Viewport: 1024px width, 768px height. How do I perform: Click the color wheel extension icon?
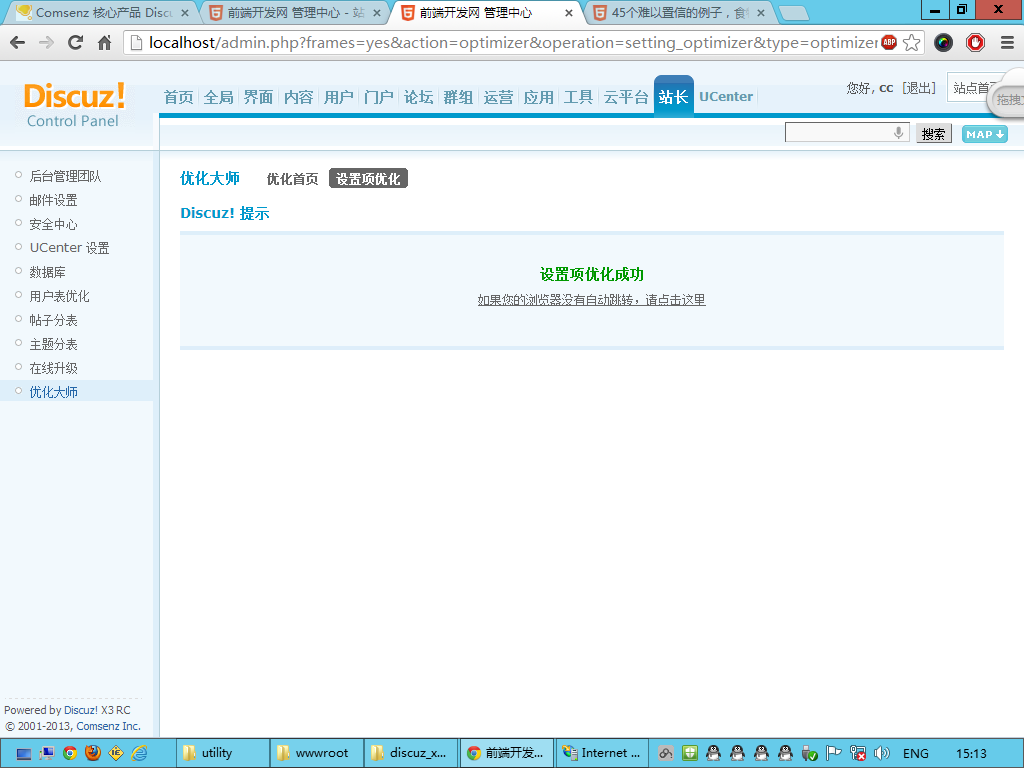pyautogui.click(x=943, y=43)
